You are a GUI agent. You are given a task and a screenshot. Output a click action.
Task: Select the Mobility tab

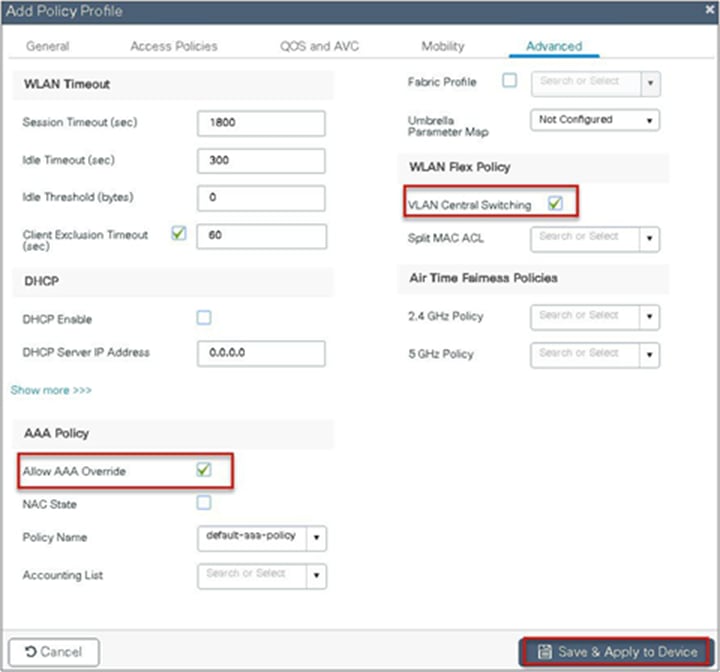[x=443, y=46]
